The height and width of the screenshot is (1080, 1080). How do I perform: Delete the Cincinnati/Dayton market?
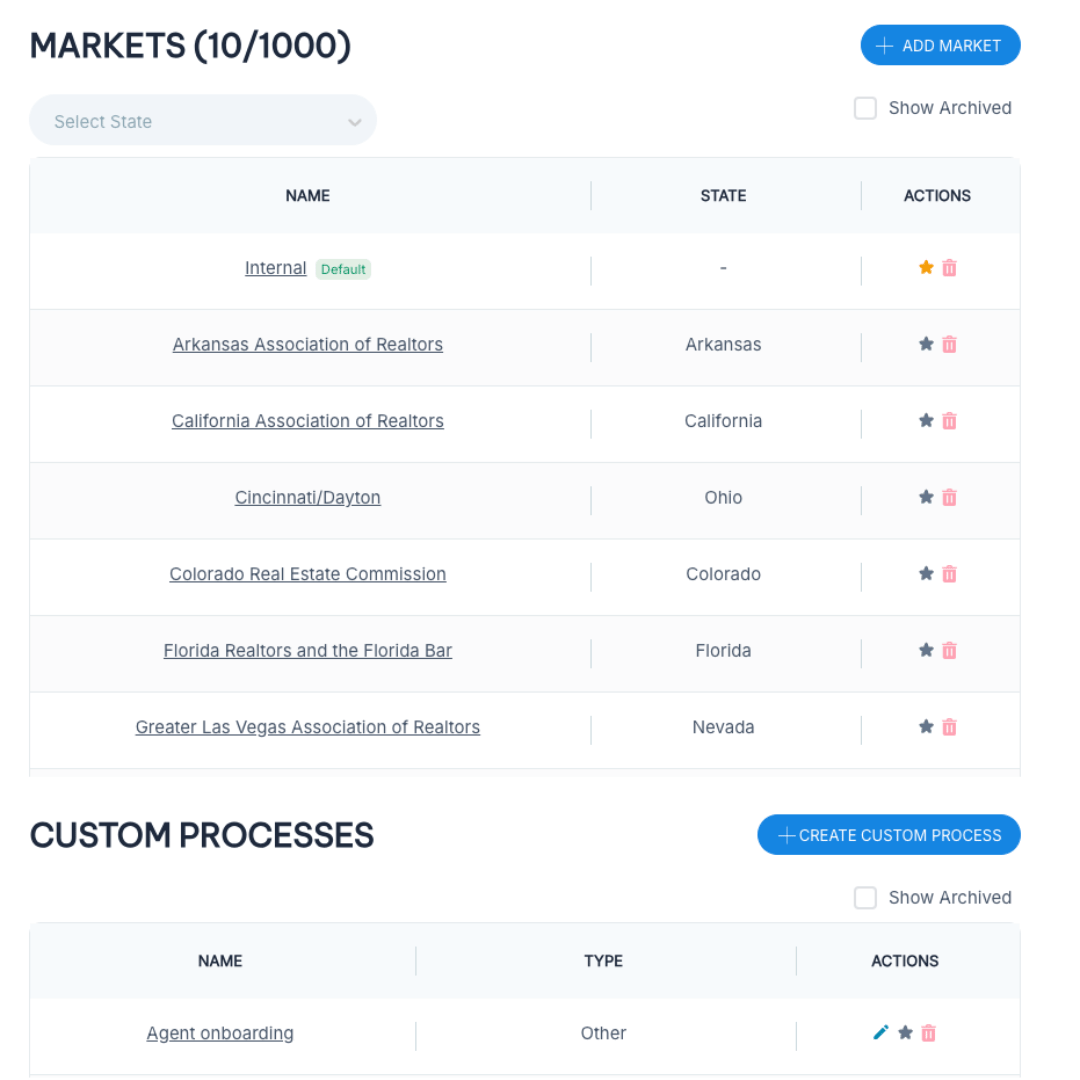click(x=950, y=497)
